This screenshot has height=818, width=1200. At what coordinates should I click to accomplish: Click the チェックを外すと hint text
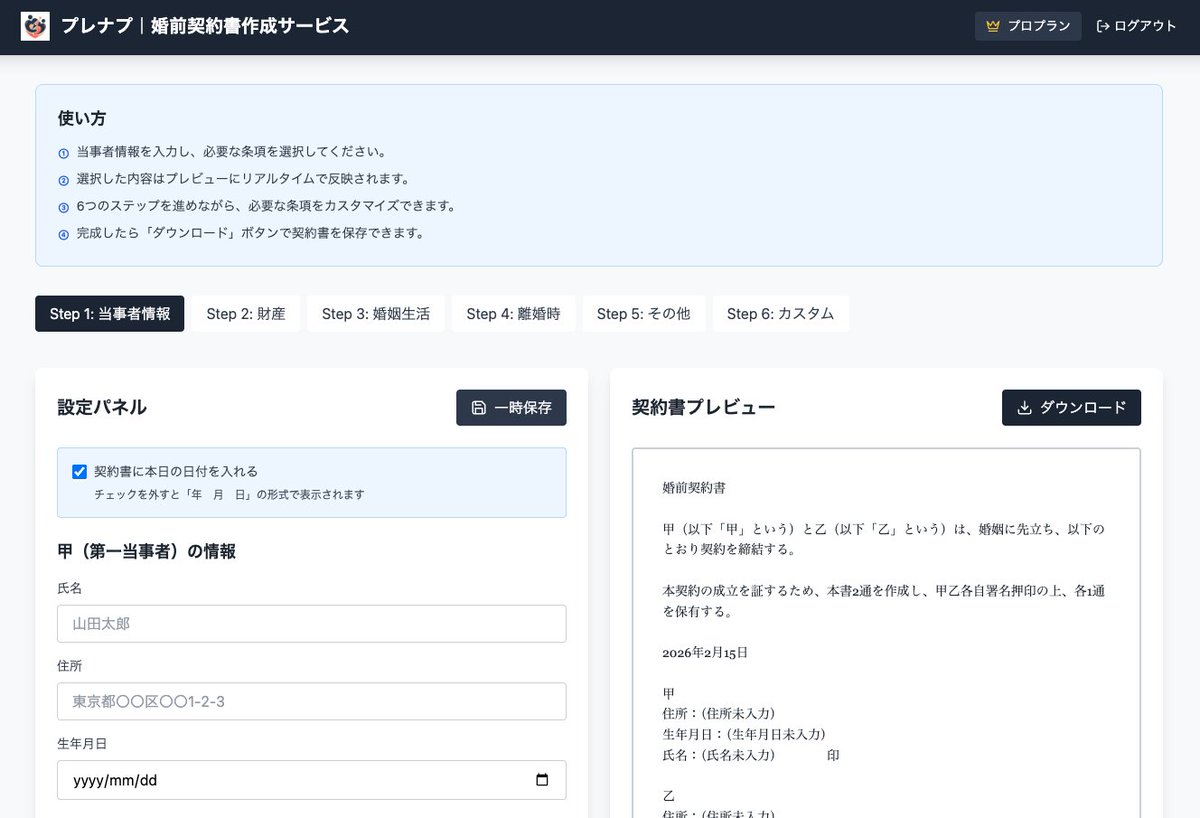[x=229, y=494]
